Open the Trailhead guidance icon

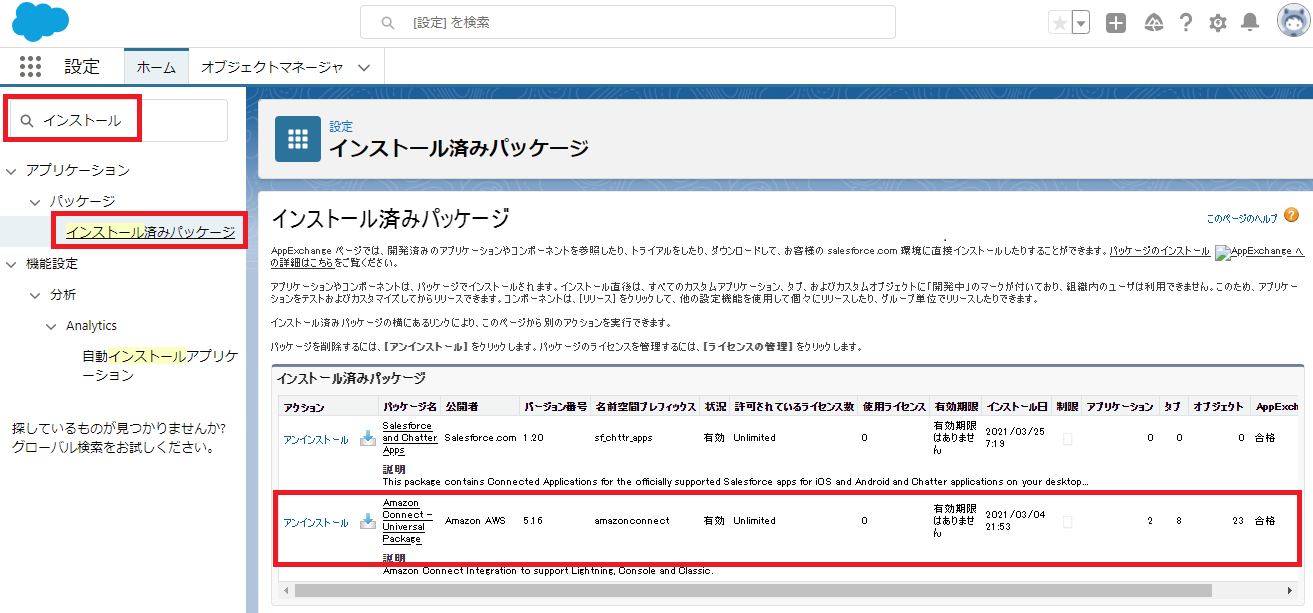(1153, 23)
